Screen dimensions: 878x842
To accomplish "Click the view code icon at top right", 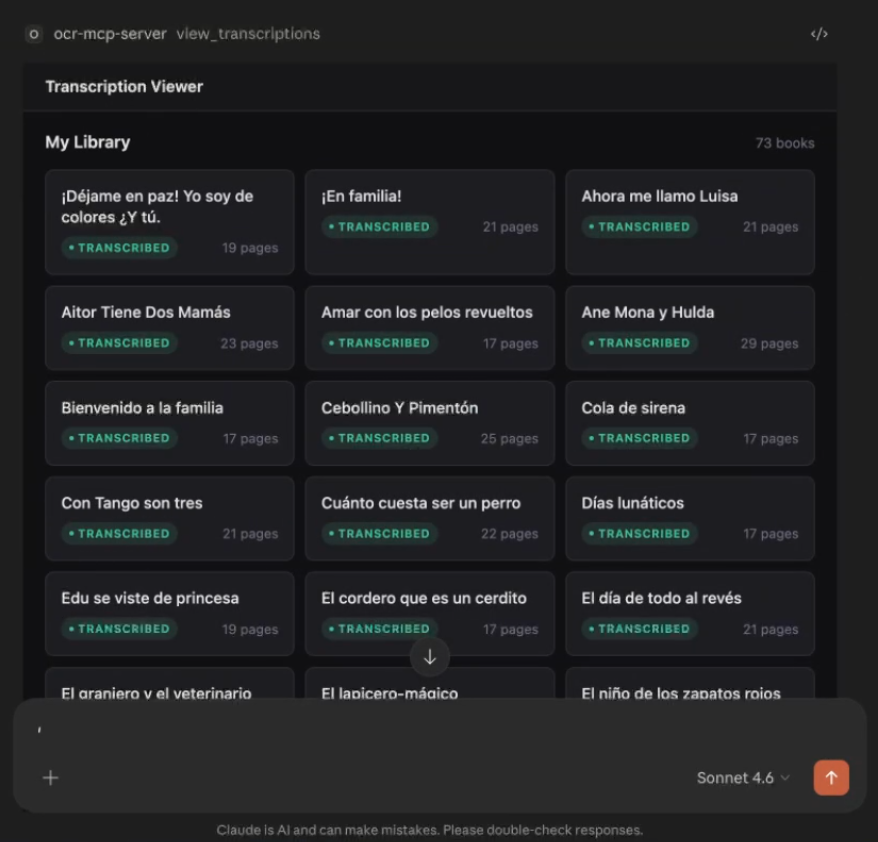I will pyautogui.click(x=819, y=34).
